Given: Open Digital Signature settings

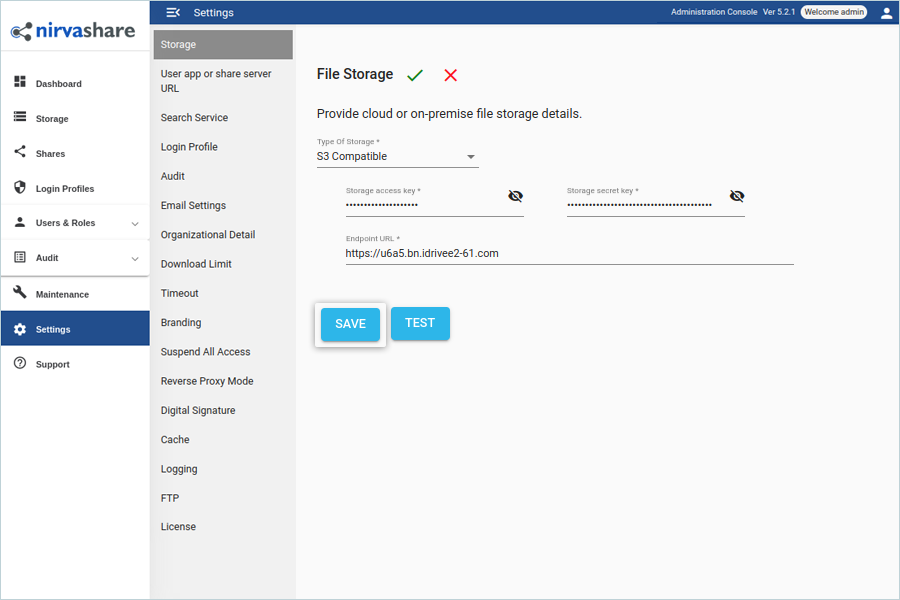Looking at the screenshot, I should tap(198, 411).
